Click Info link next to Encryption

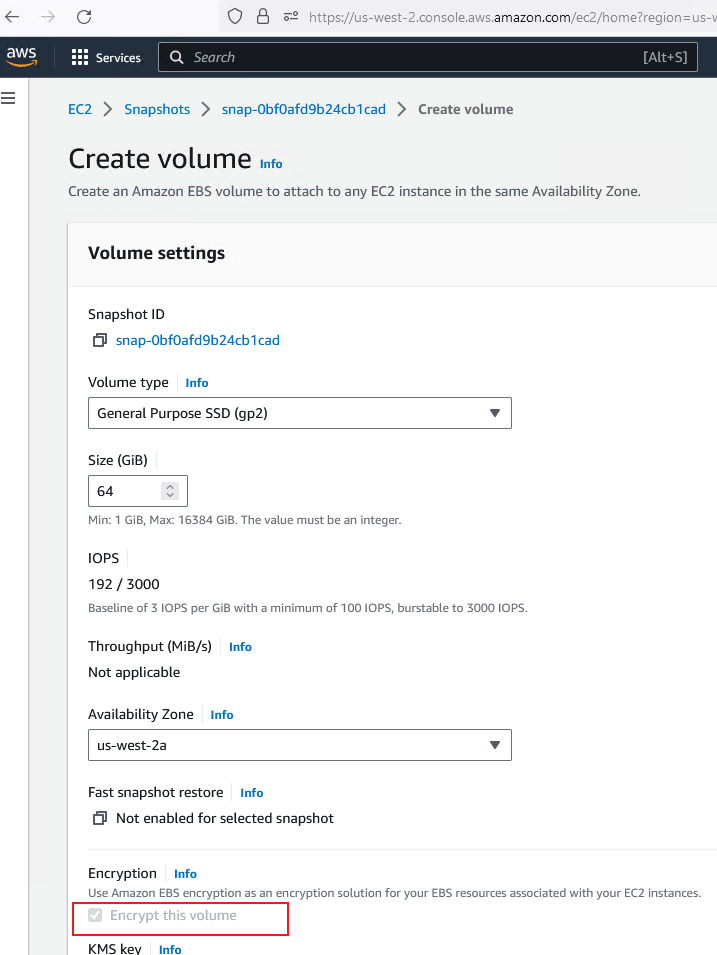coord(185,874)
